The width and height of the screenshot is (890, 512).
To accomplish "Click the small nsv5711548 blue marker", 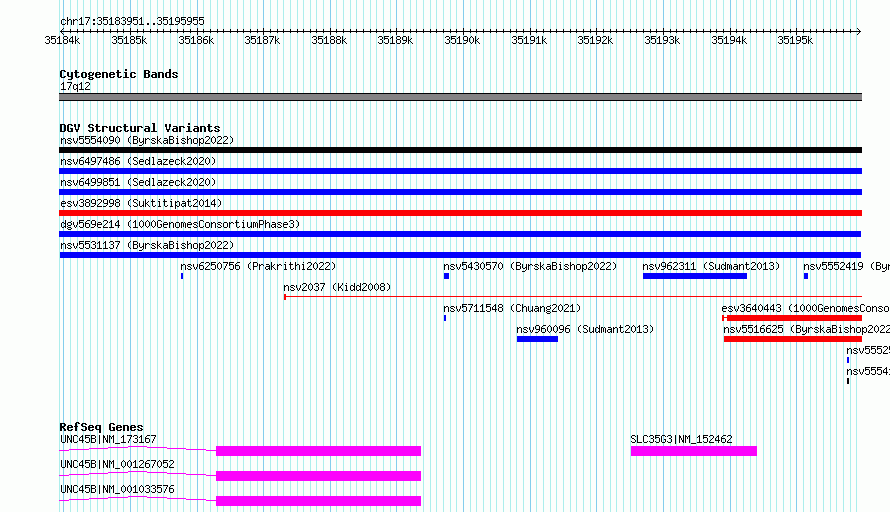I will coord(445,318).
